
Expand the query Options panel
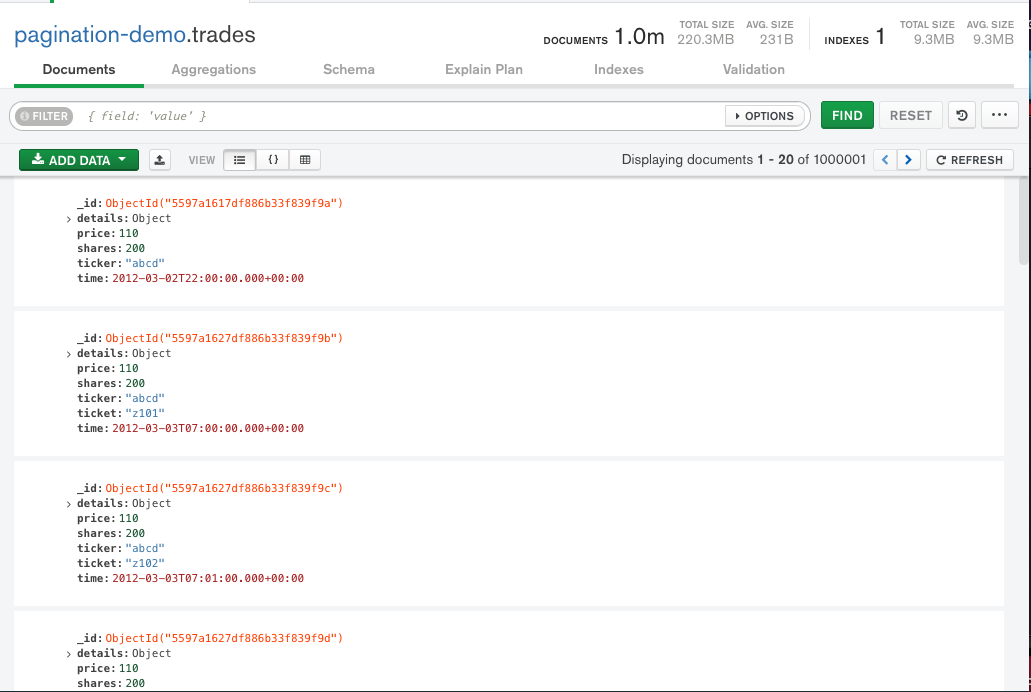(765, 116)
